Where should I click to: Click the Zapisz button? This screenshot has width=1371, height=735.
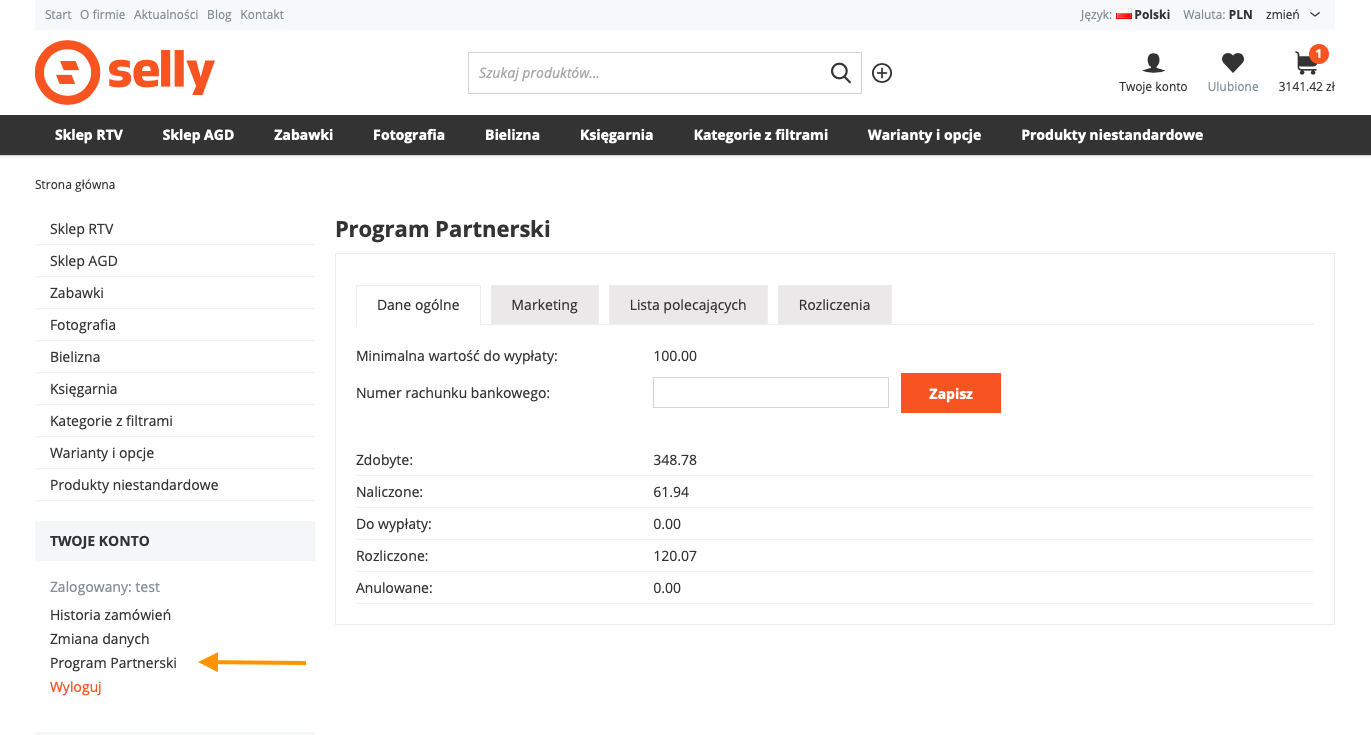coord(950,393)
